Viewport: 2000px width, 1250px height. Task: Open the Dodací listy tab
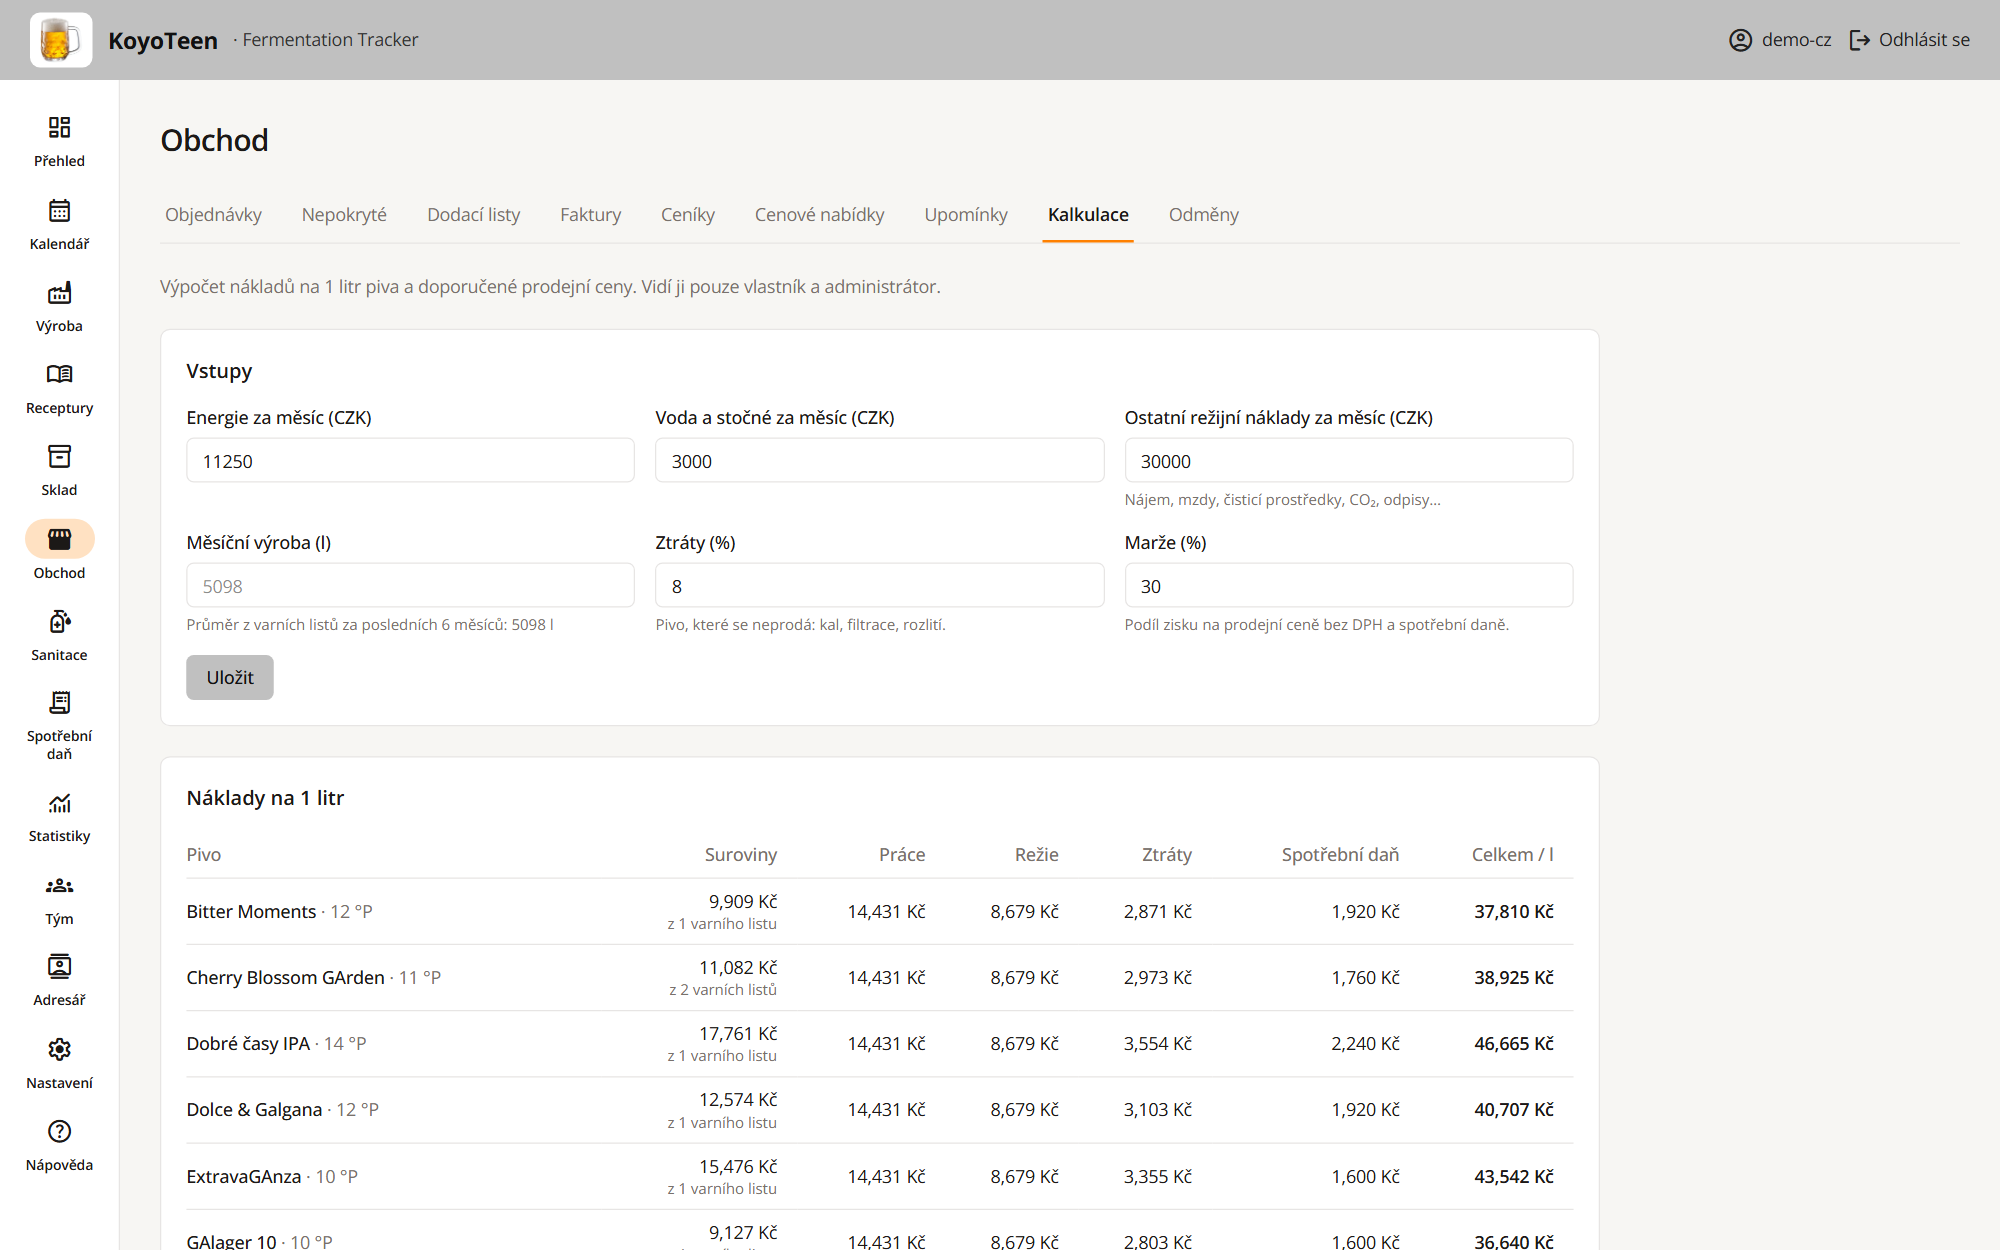click(473, 215)
